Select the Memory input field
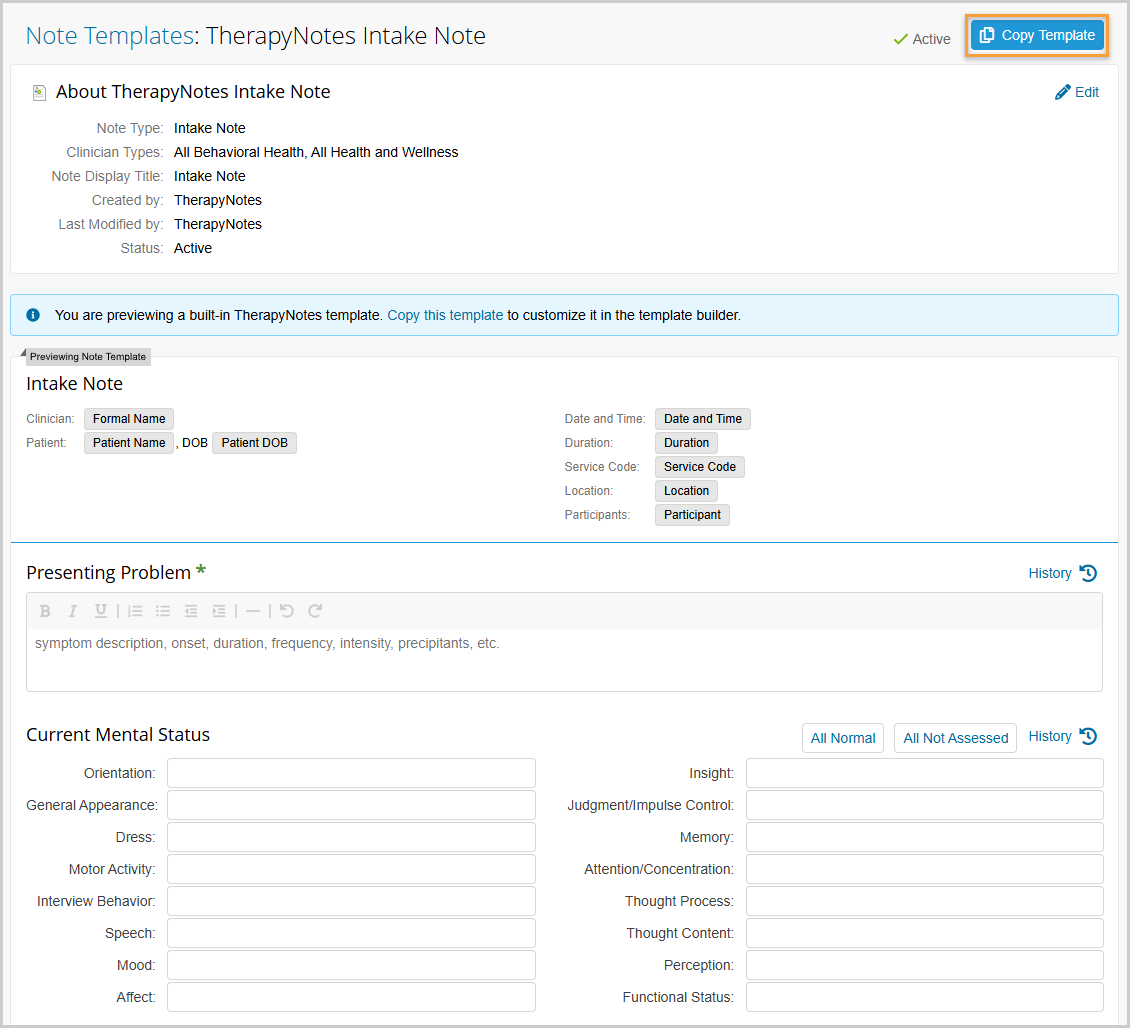The image size is (1130, 1028). click(x=925, y=837)
